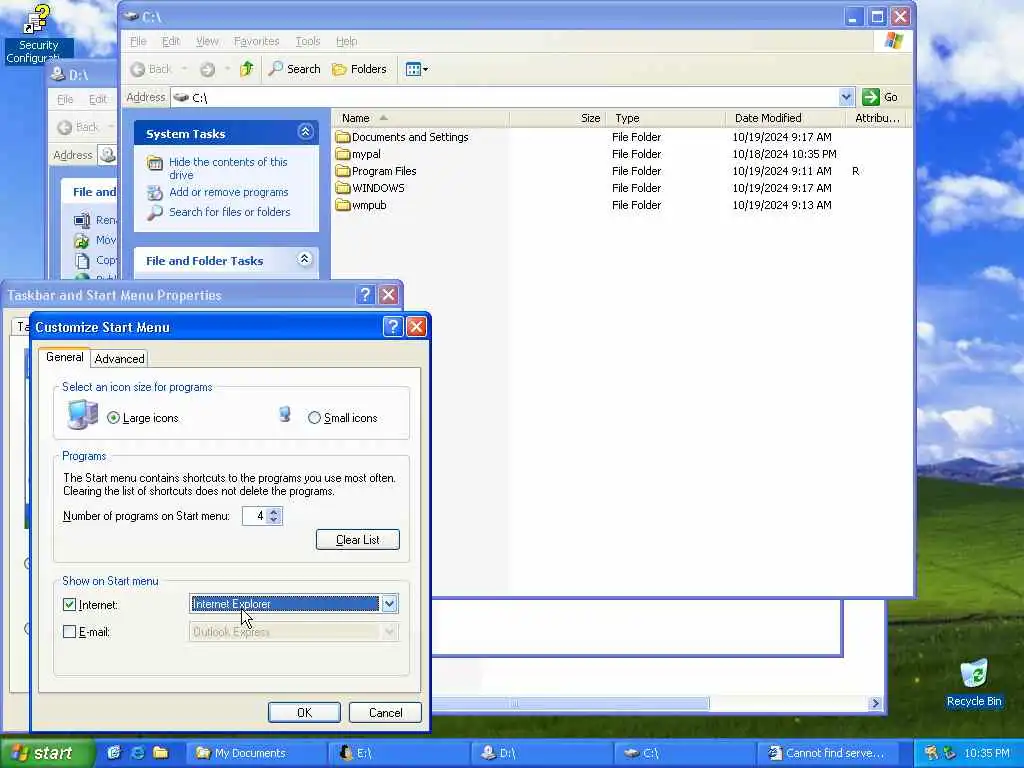Check the E-mail checkbox

[69, 632]
